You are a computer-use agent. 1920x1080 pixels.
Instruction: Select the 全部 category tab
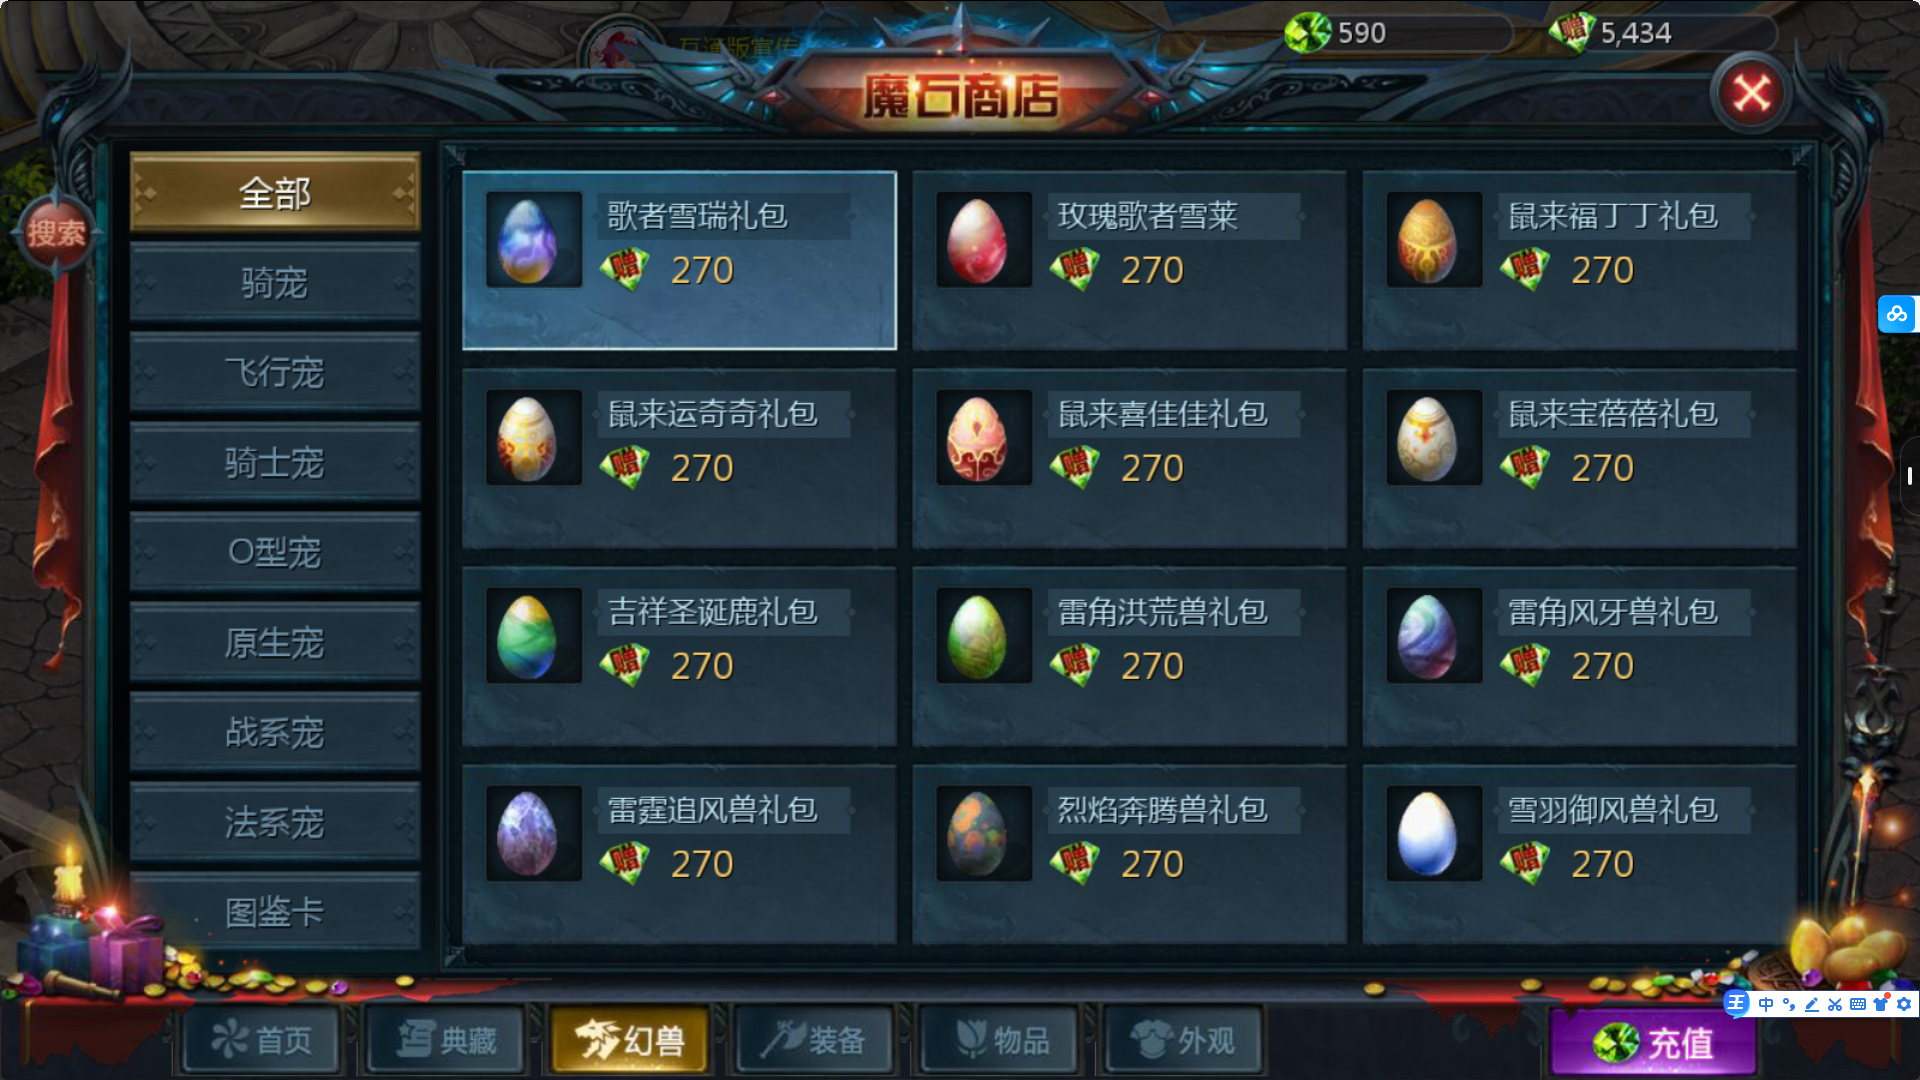(275, 192)
